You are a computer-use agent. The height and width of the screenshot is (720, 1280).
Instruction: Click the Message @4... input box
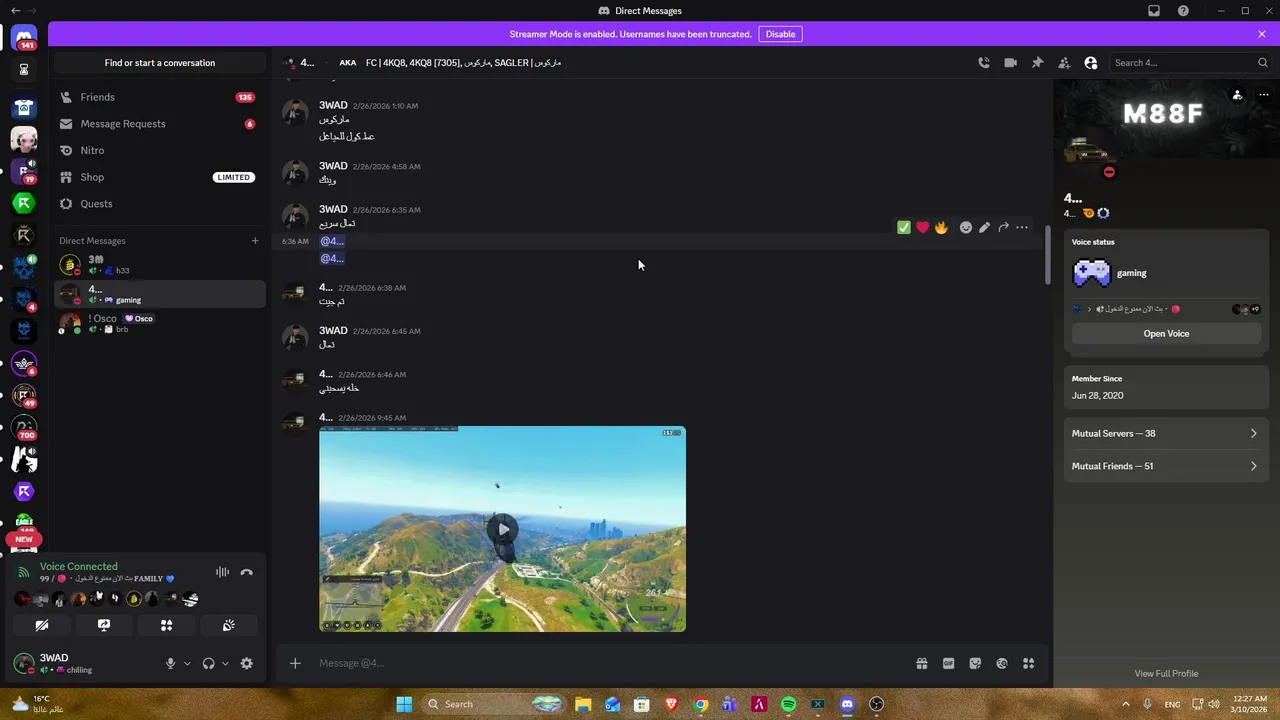click(x=610, y=663)
